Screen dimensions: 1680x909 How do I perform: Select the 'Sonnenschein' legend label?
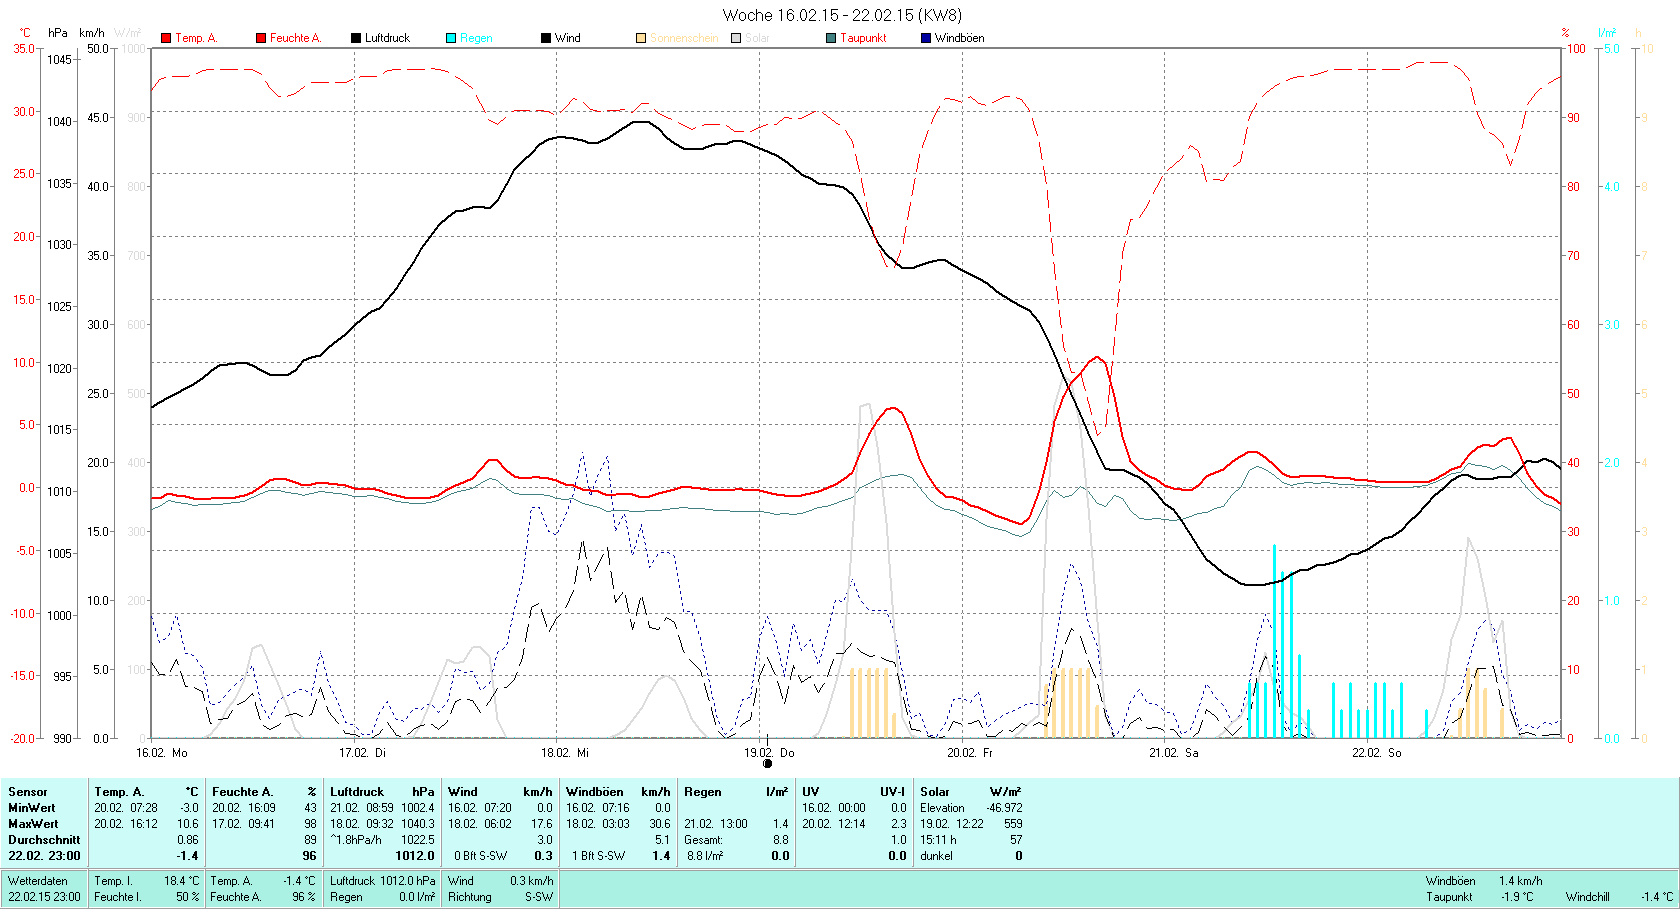tap(684, 38)
